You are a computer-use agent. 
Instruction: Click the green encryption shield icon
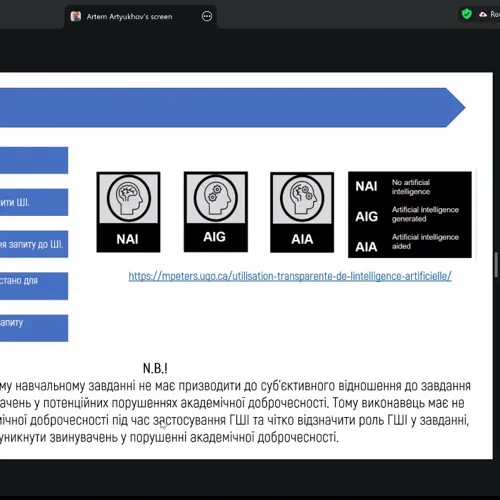pos(467,14)
